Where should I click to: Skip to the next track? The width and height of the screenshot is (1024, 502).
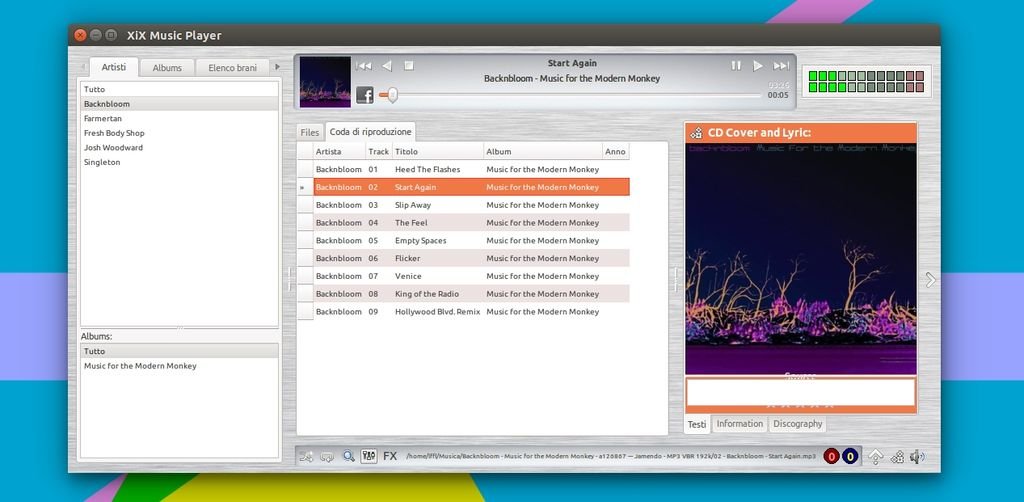(x=781, y=65)
